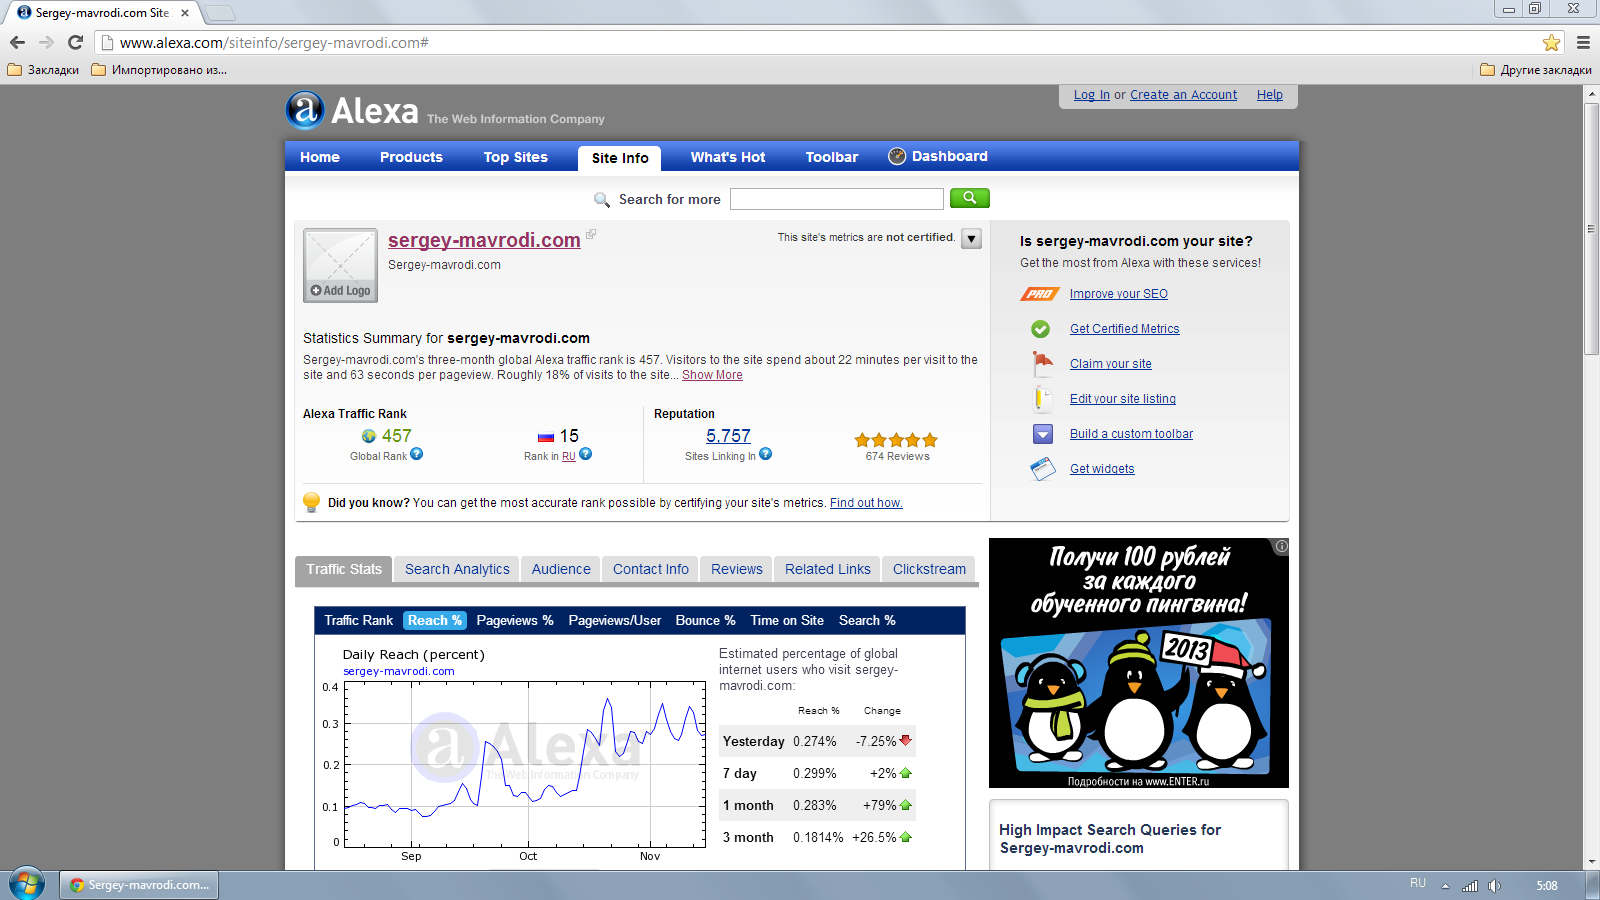Image resolution: width=1600 pixels, height=900 pixels.
Task: Select Search % chart option
Action: (x=867, y=620)
